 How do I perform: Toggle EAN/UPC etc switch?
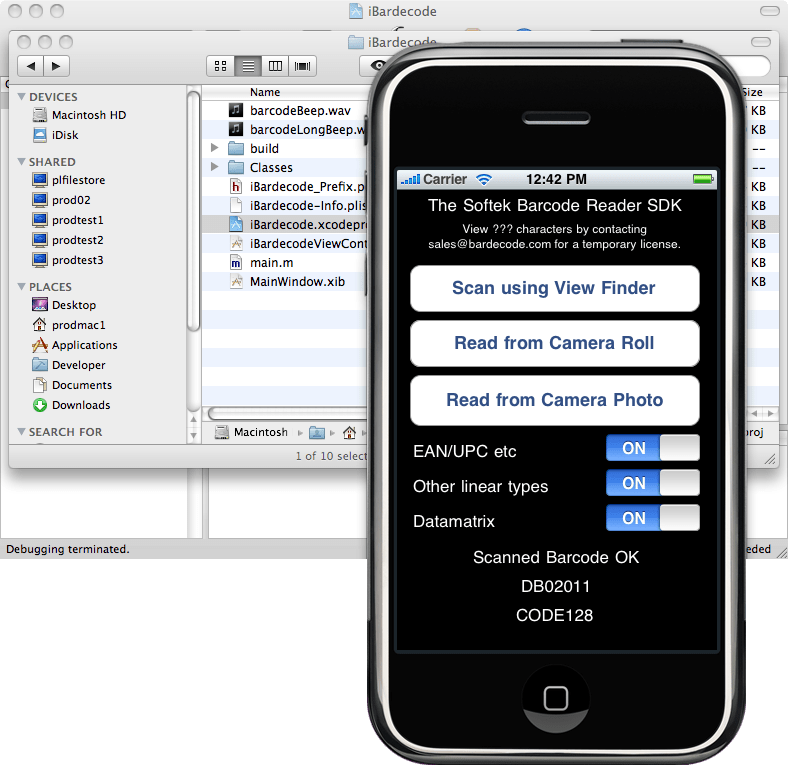(x=652, y=448)
